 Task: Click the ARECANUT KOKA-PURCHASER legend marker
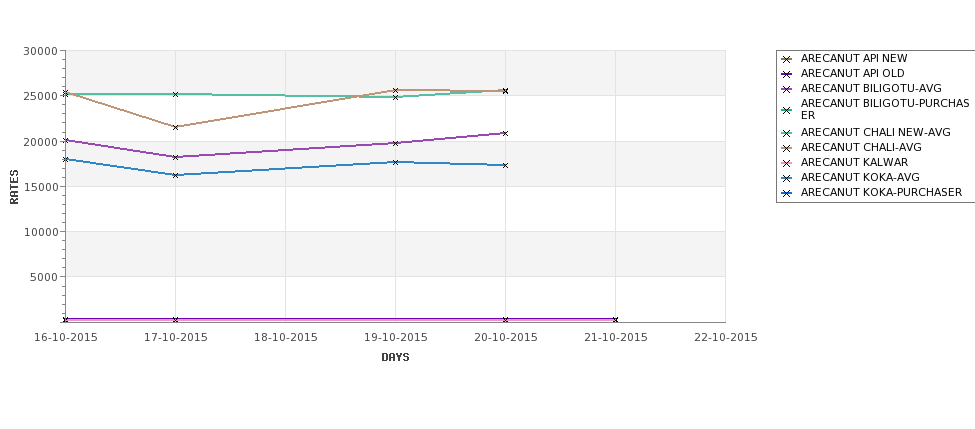(787, 193)
